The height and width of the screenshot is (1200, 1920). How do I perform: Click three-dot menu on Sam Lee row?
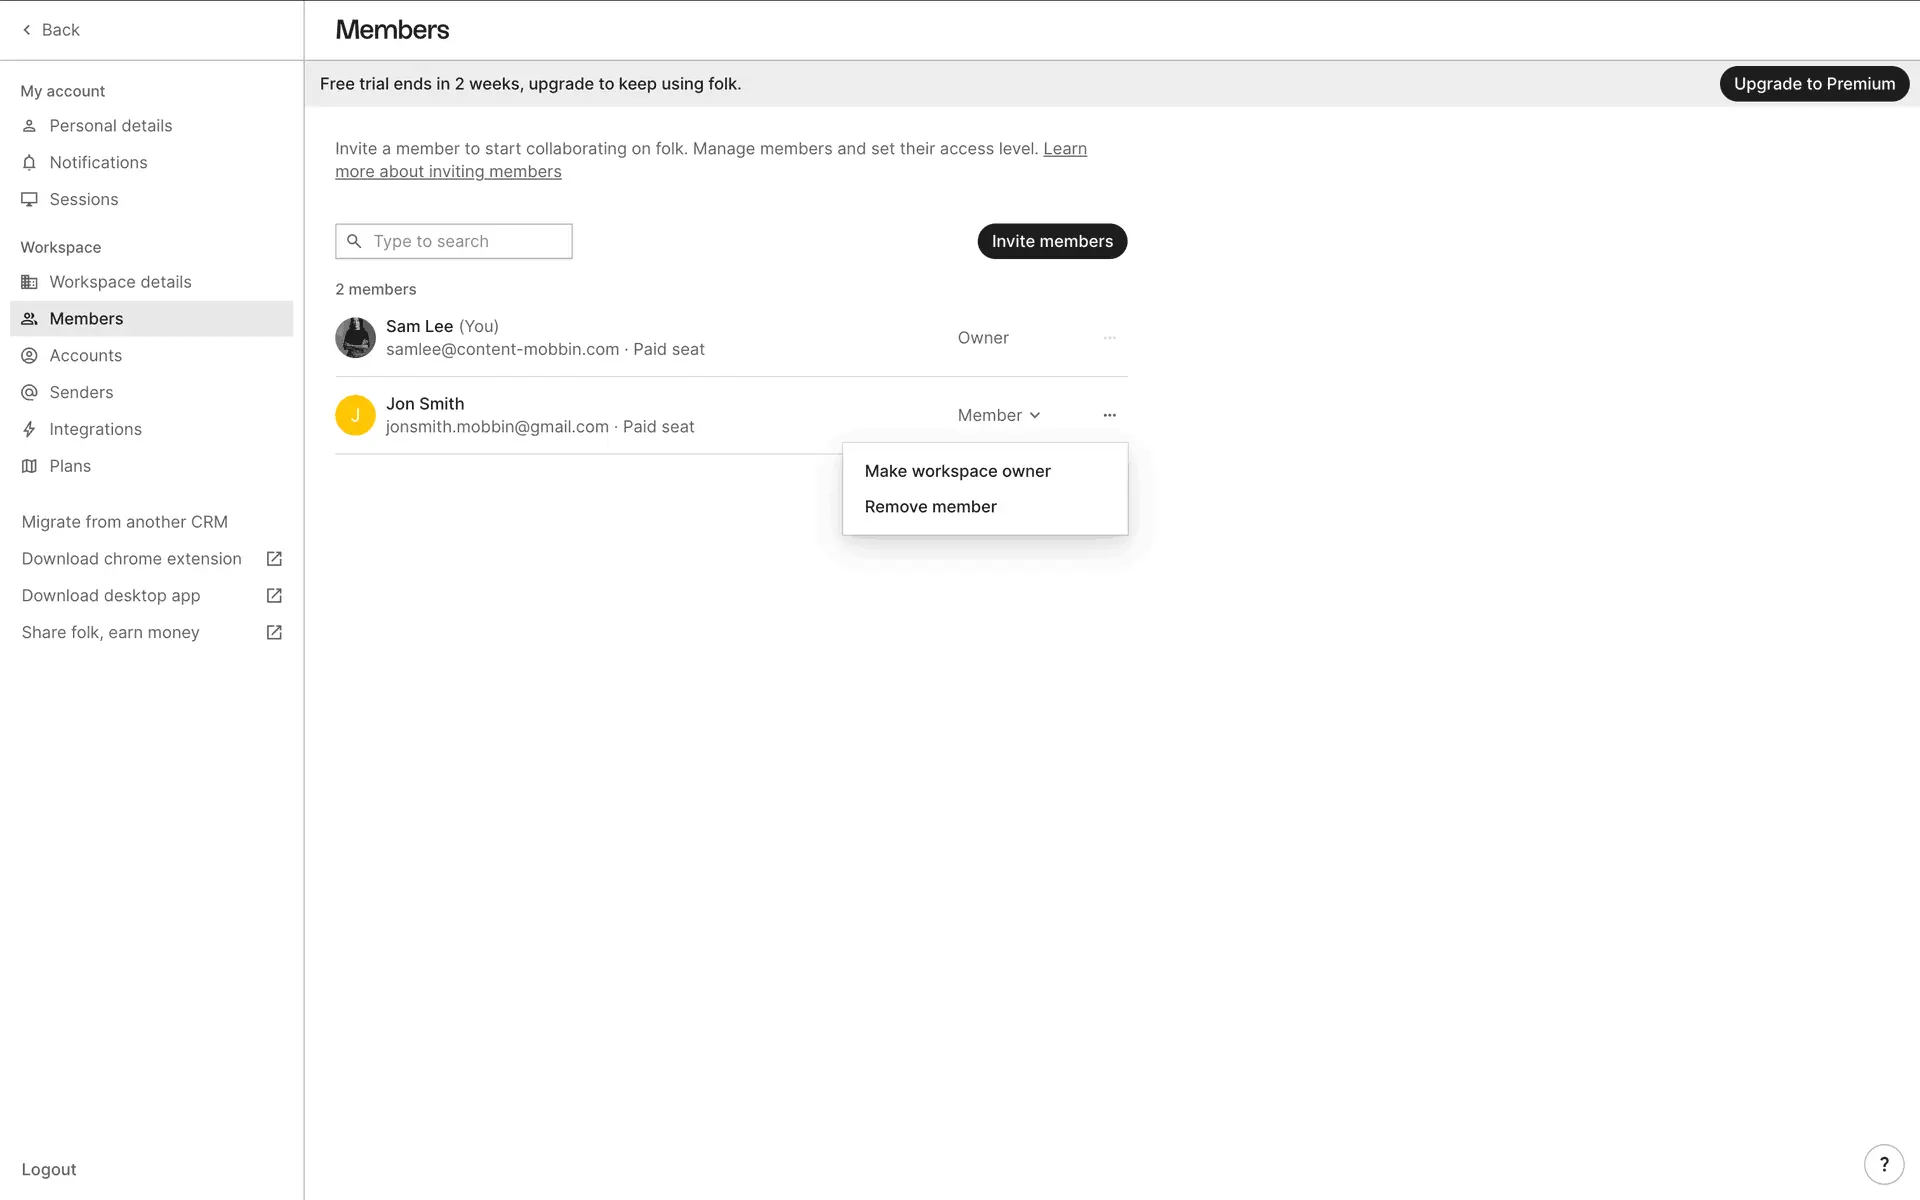[1109, 338]
